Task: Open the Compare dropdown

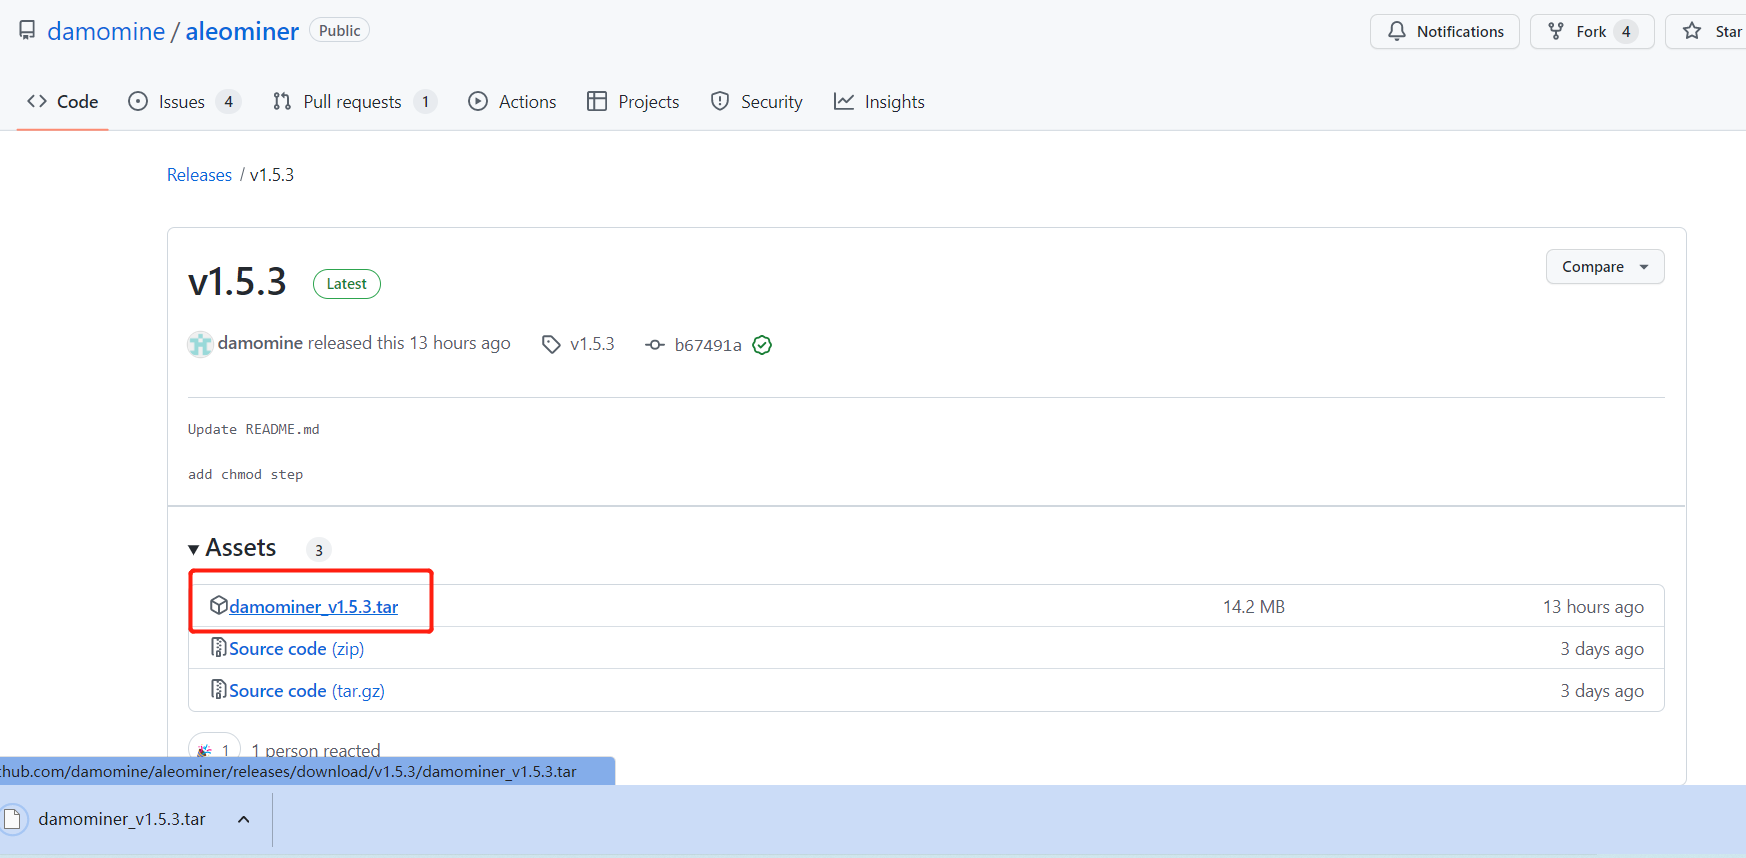Action: coord(1605,266)
